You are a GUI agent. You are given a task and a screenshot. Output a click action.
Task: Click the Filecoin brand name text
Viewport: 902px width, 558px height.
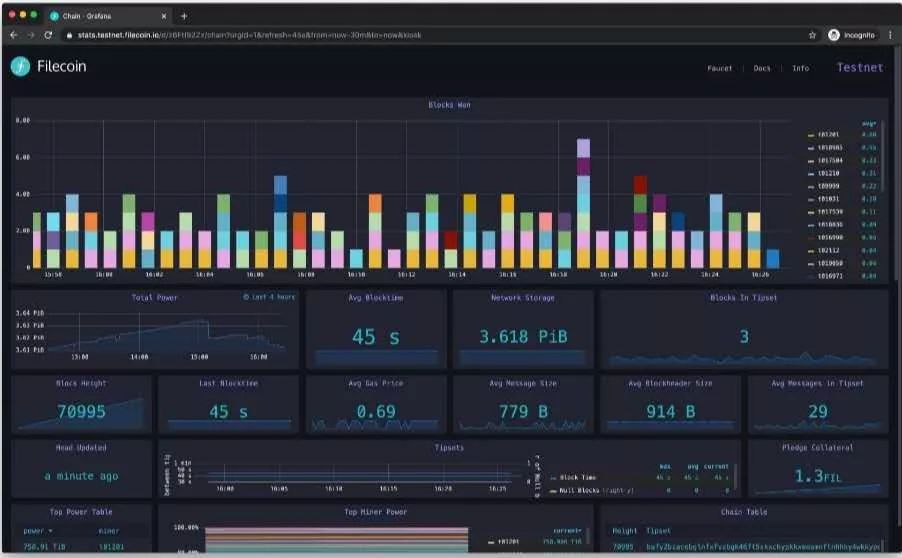coord(62,67)
